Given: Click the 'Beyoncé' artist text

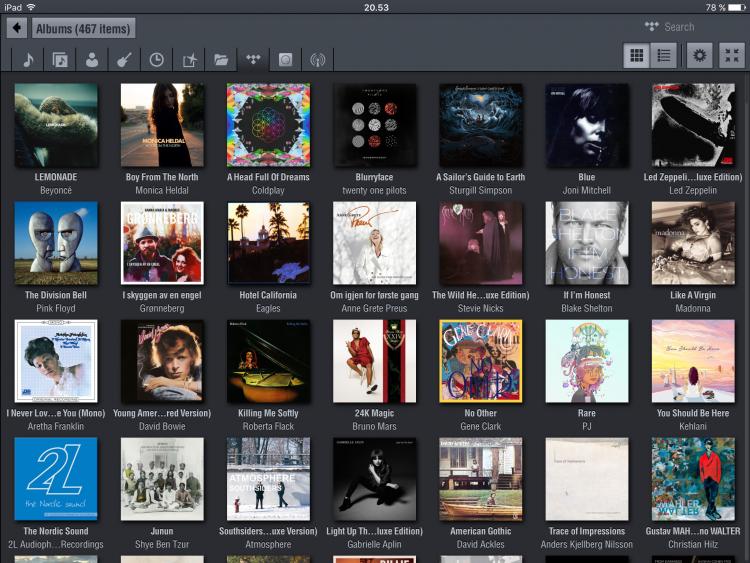Looking at the screenshot, I should pyautogui.click(x=56, y=190).
